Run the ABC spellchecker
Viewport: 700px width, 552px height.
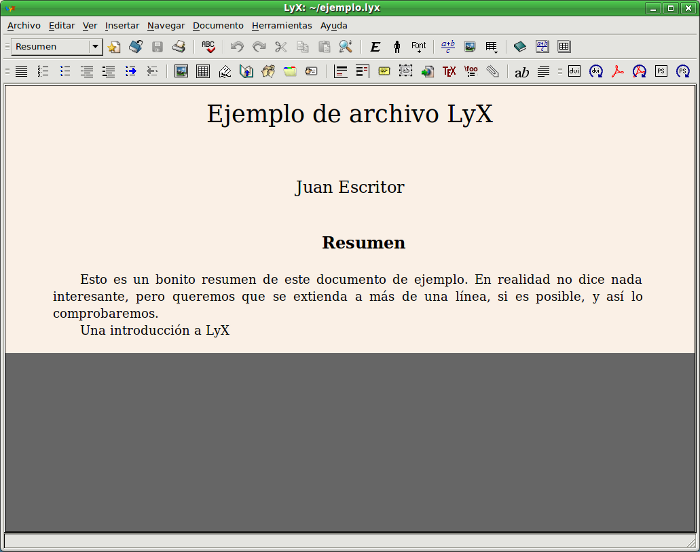pyautogui.click(x=208, y=46)
